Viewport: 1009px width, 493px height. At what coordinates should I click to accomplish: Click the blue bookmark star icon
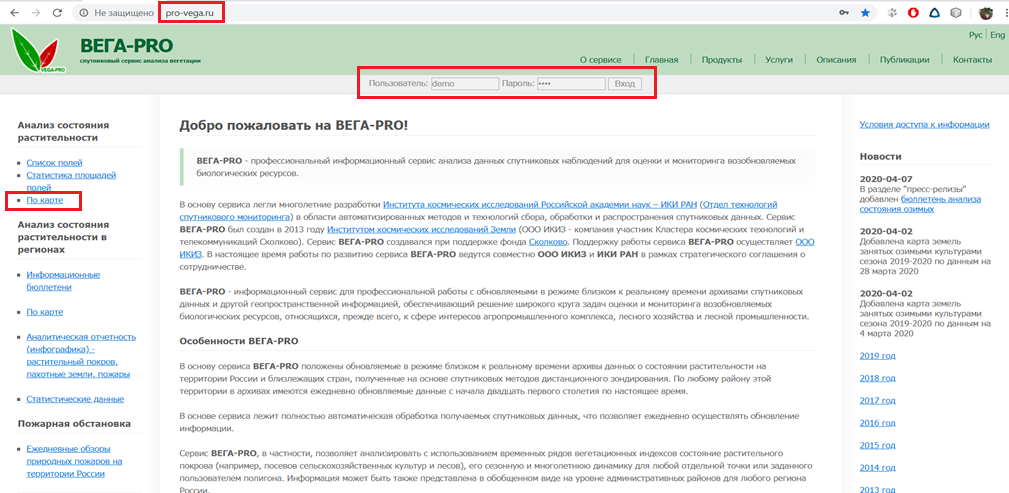(x=865, y=13)
